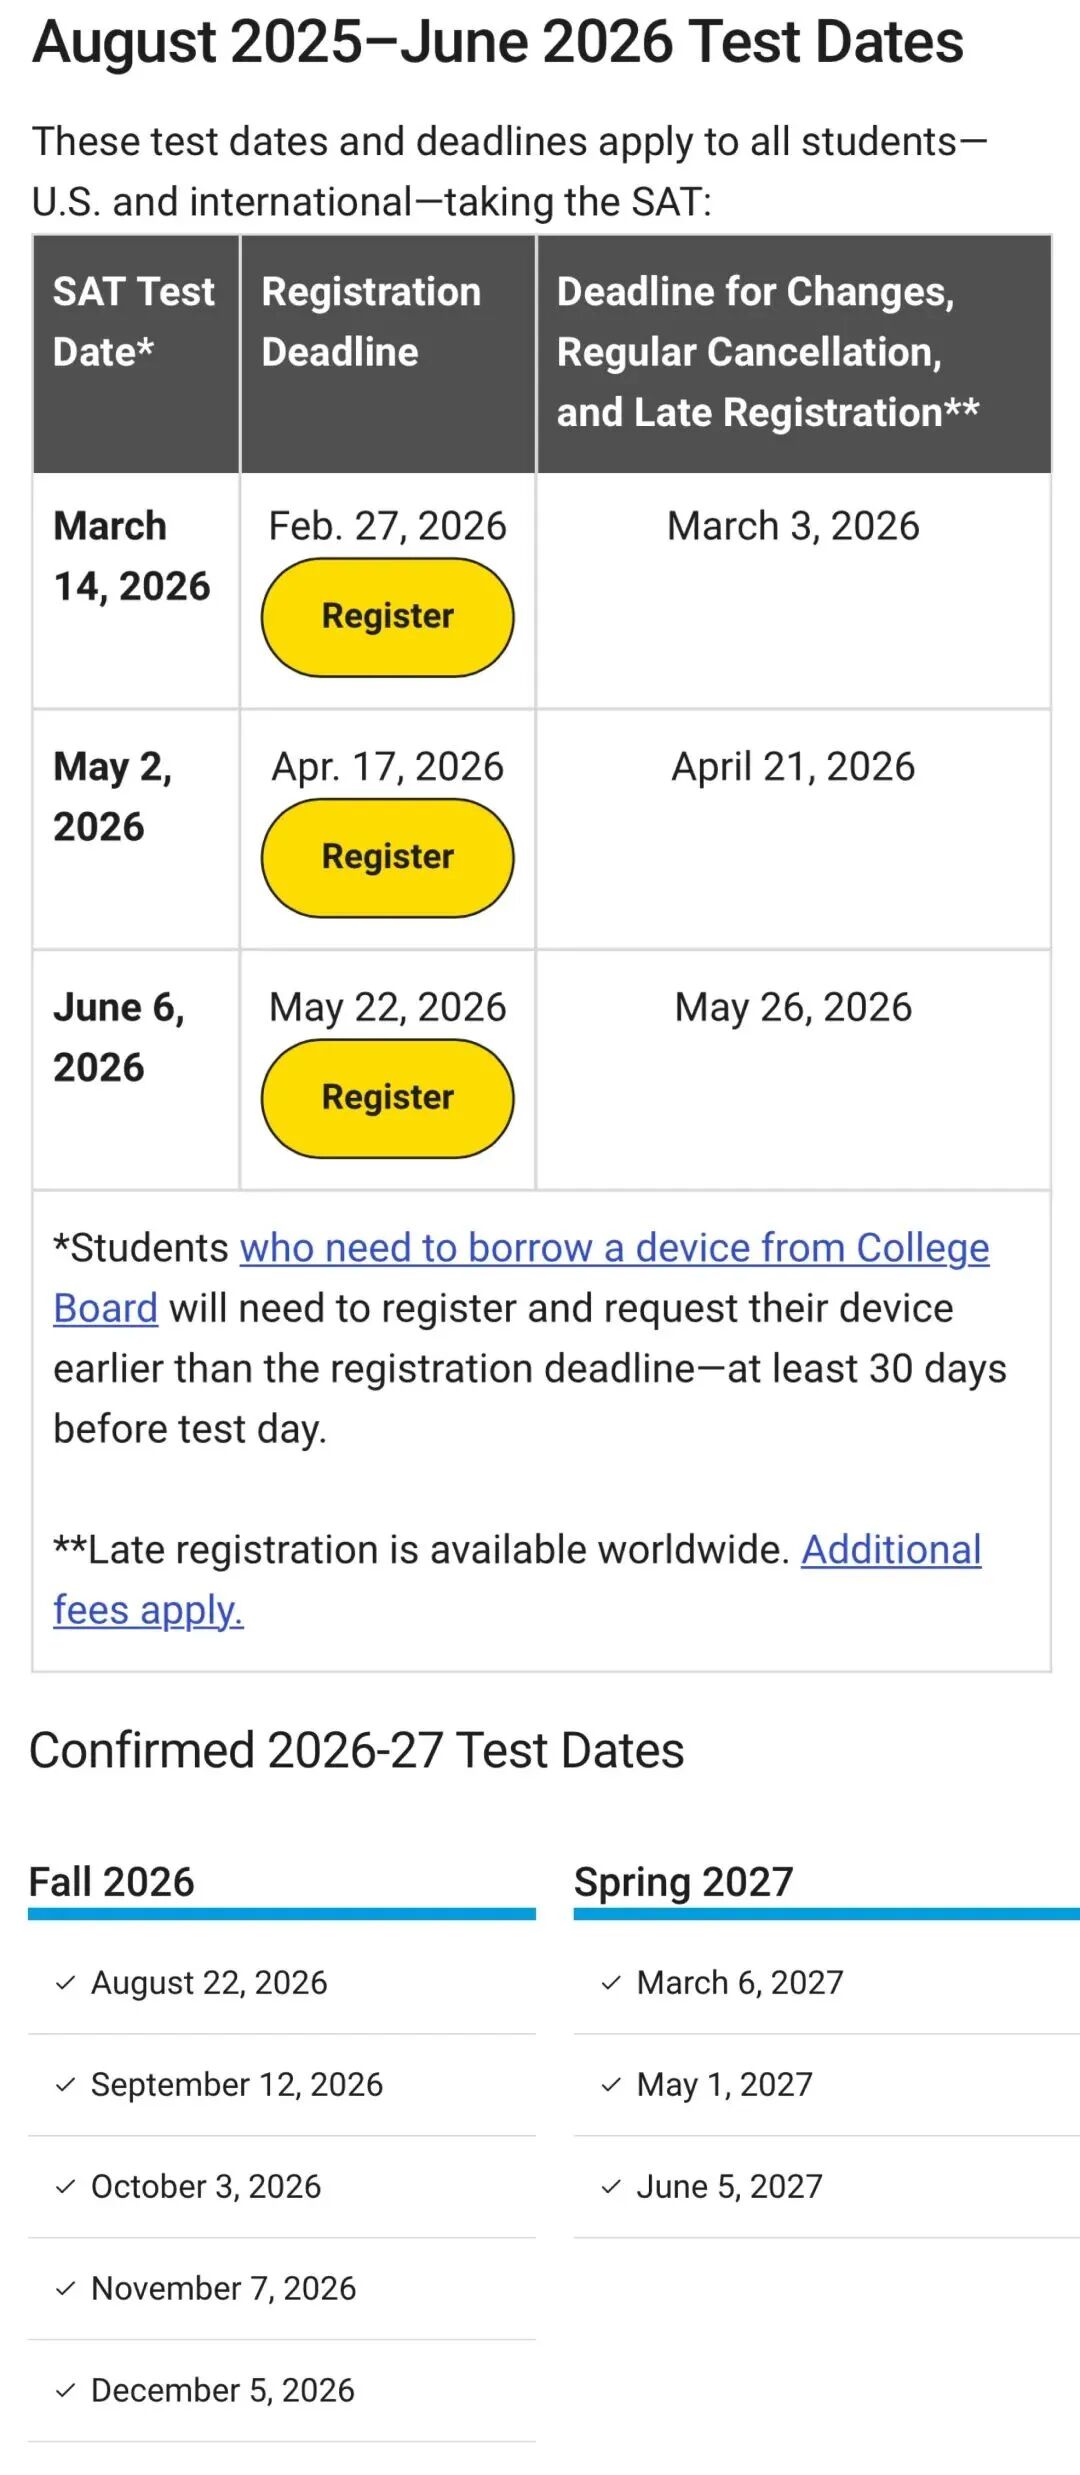Click checkmark icon beside June 5, 2027
This screenshot has height=2475, width=1080.
pyautogui.click(x=611, y=2187)
